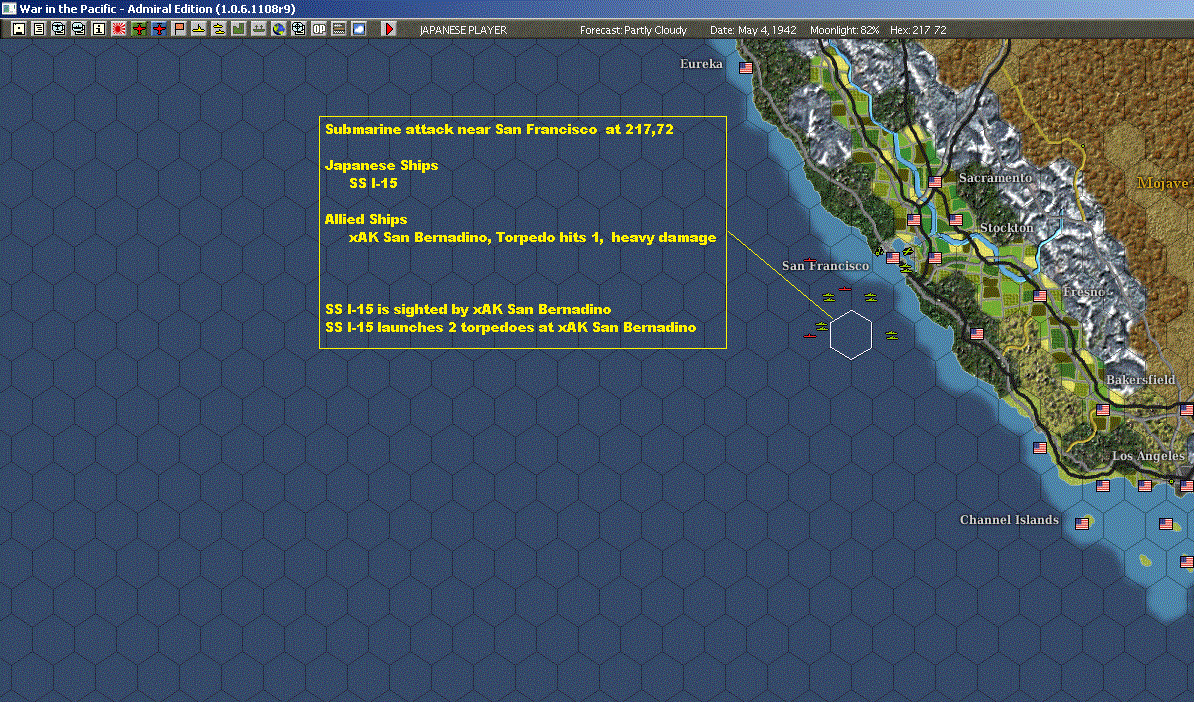Select the red plane on green icon
Screen dimensions: 1194x702
coord(139,29)
